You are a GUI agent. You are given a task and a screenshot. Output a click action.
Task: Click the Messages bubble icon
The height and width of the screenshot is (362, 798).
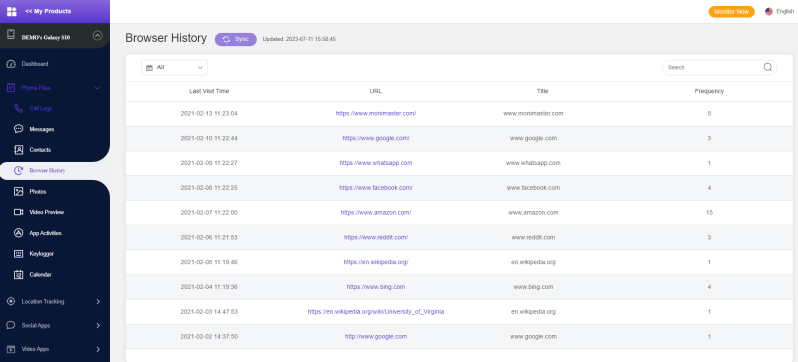pos(18,129)
